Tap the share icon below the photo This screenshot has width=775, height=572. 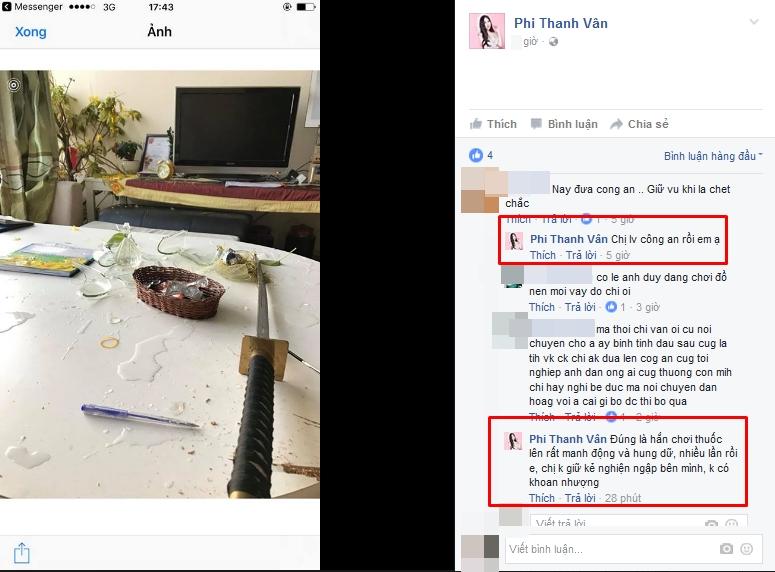click(22, 553)
